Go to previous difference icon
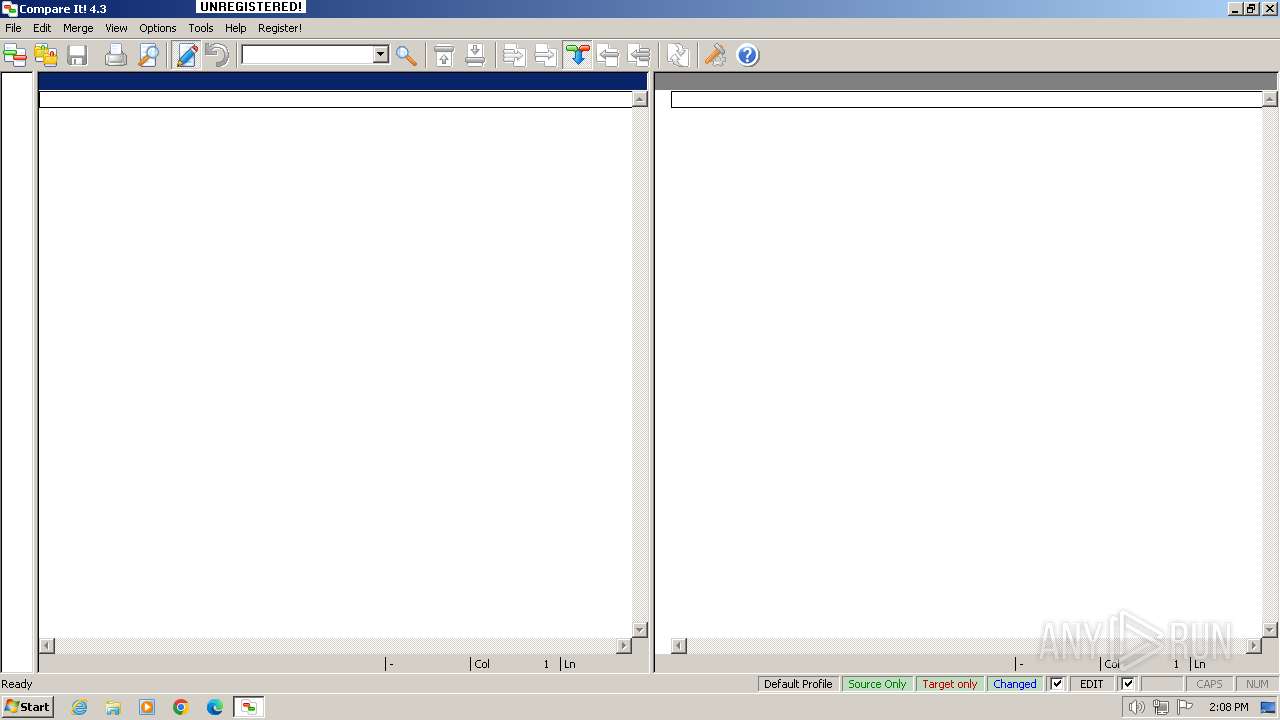Image resolution: width=1280 pixels, height=720 pixels. pos(444,55)
